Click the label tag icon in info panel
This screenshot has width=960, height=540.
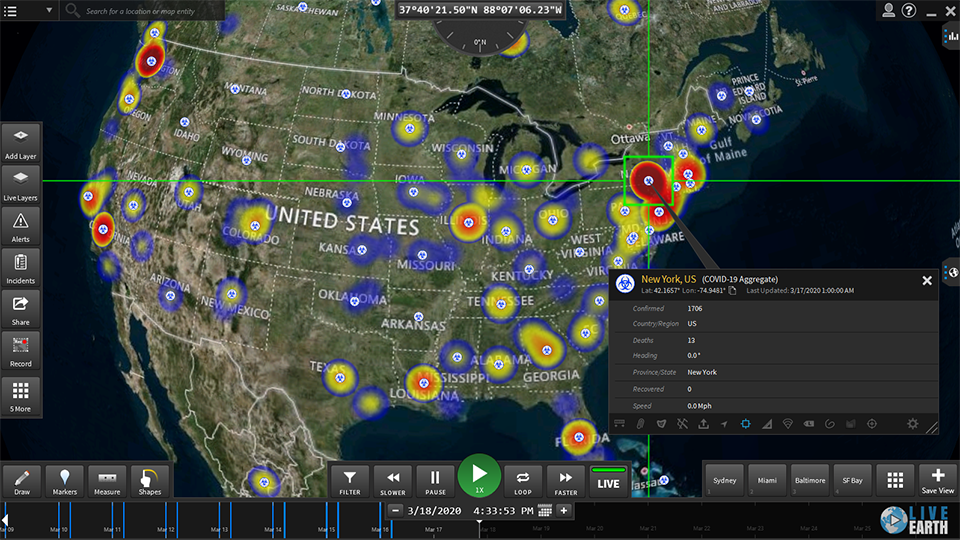[x=809, y=424]
